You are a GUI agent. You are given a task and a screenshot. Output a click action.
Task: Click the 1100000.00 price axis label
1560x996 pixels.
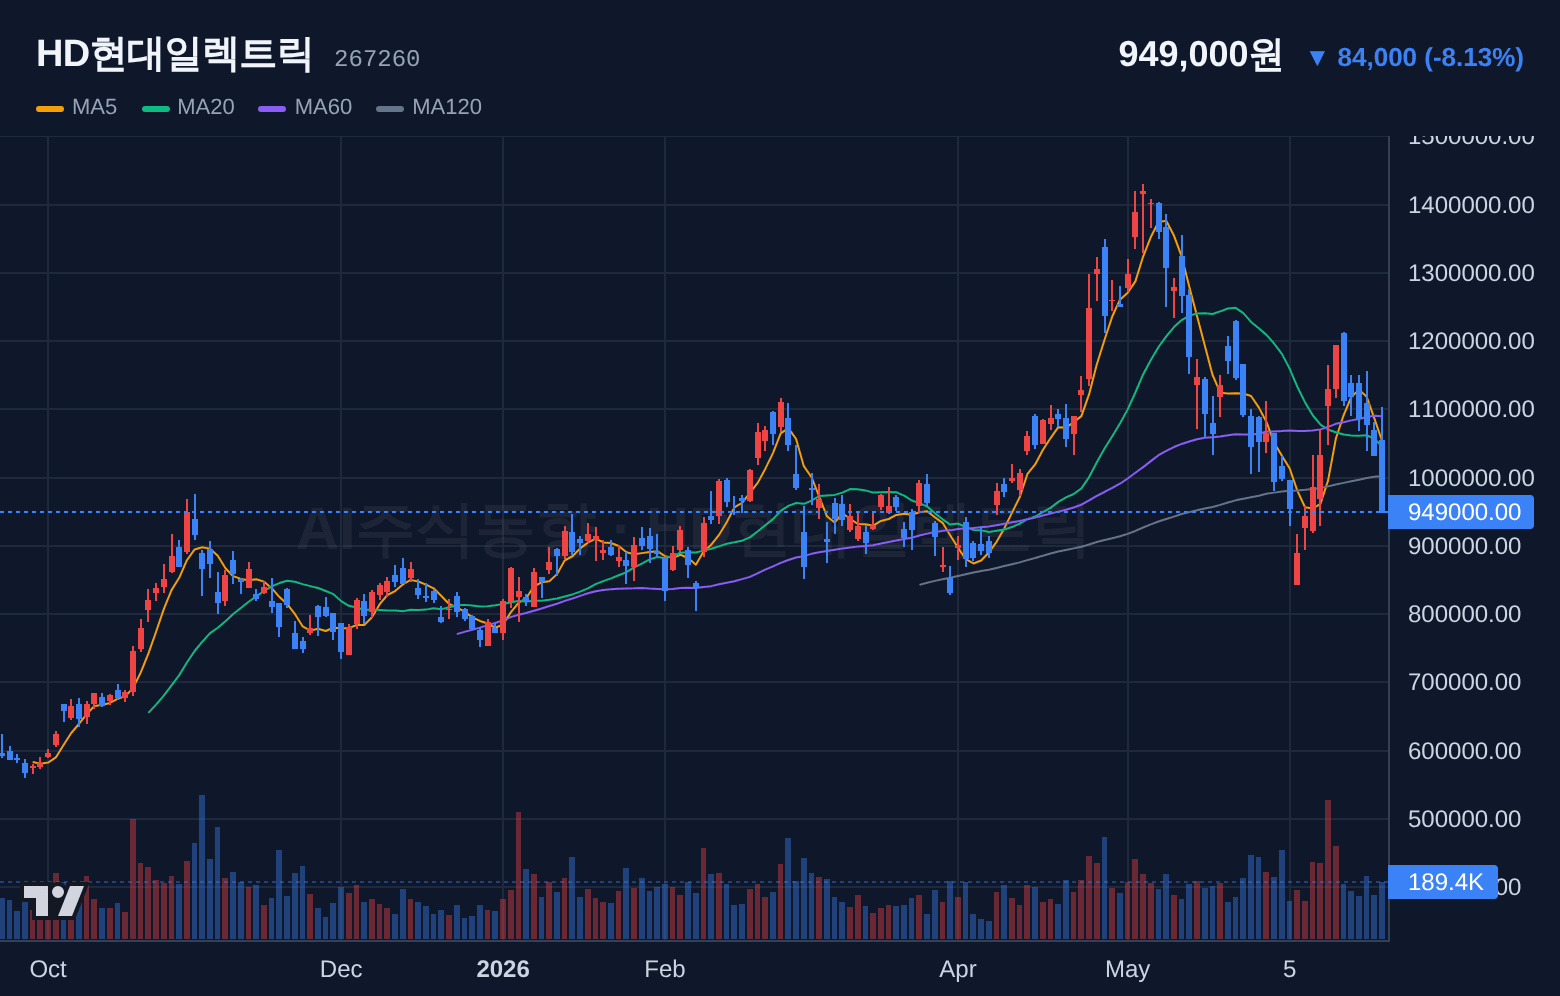click(x=1471, y=409)
